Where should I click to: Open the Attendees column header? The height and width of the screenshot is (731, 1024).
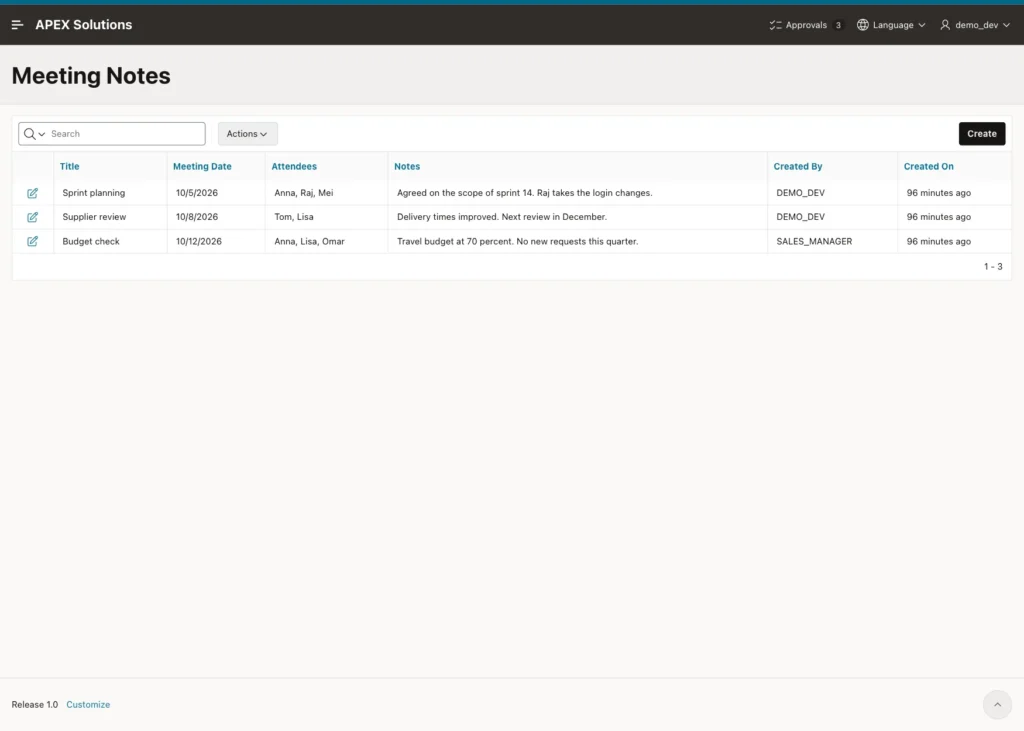pyautogui.click(x=294, y=167)
